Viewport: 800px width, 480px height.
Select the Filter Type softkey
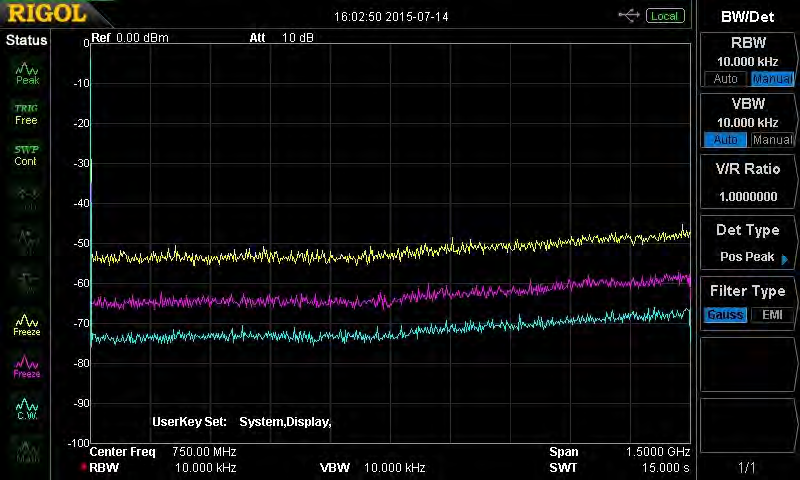coord(748,304)
